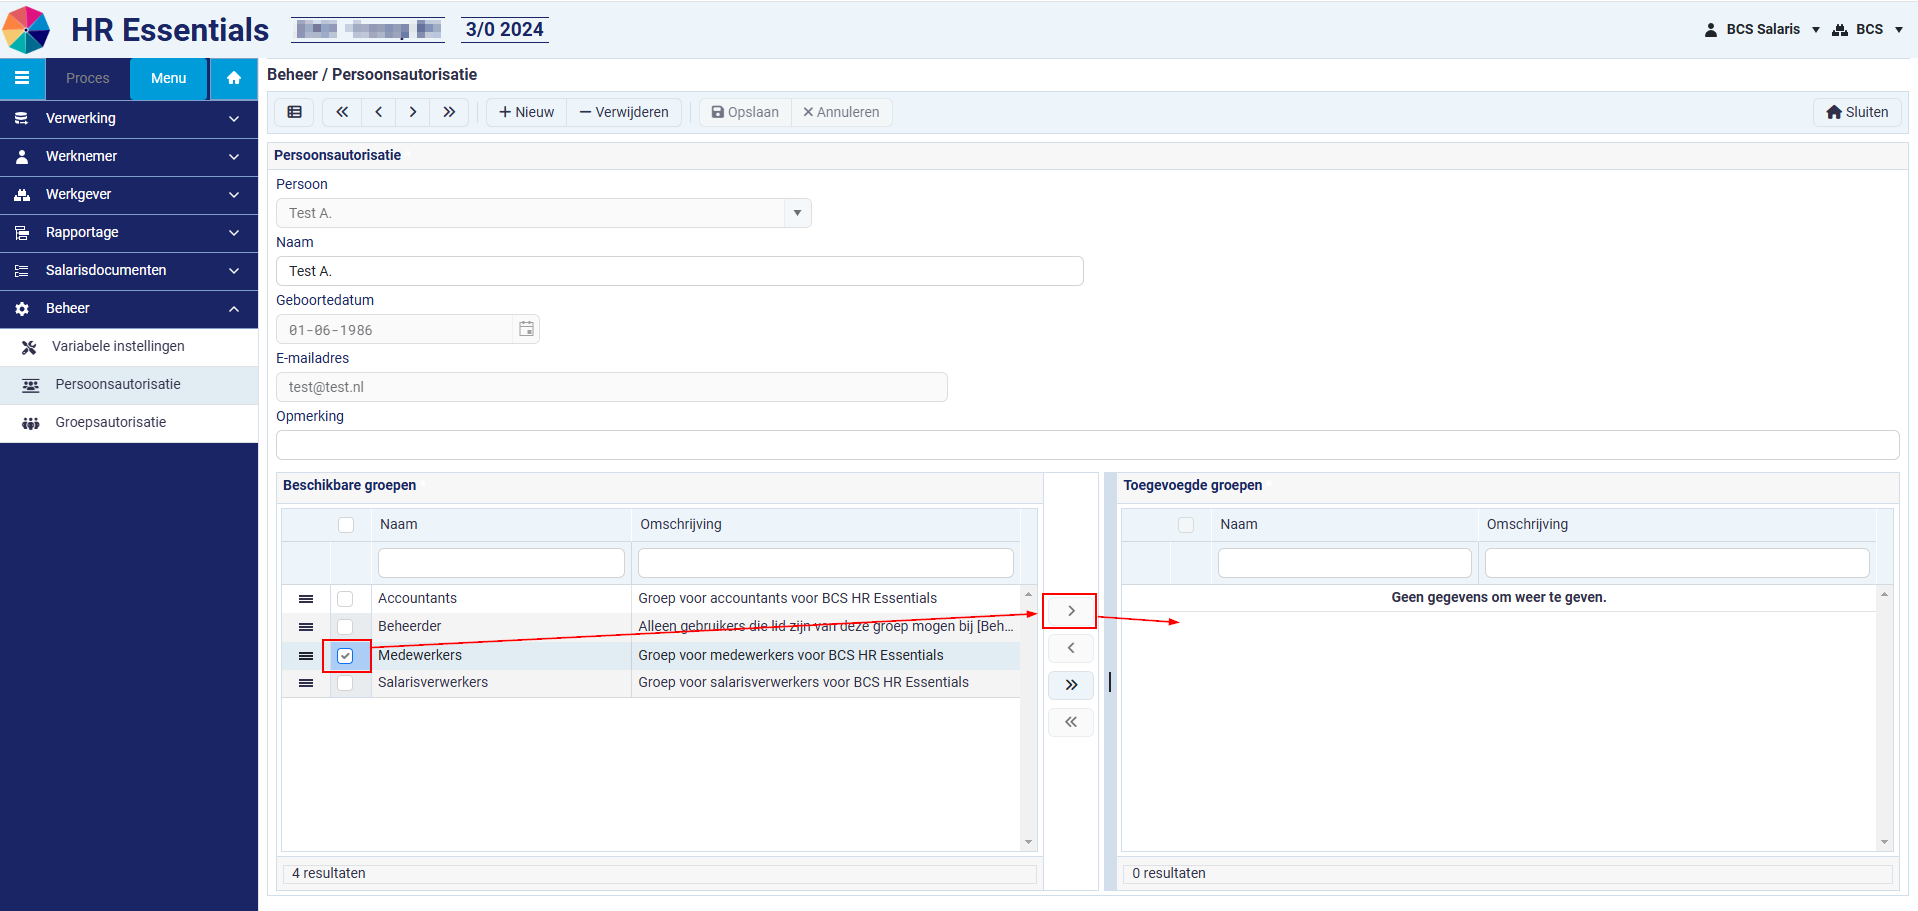Go to previous record arrow

click(x=378, y=112)
